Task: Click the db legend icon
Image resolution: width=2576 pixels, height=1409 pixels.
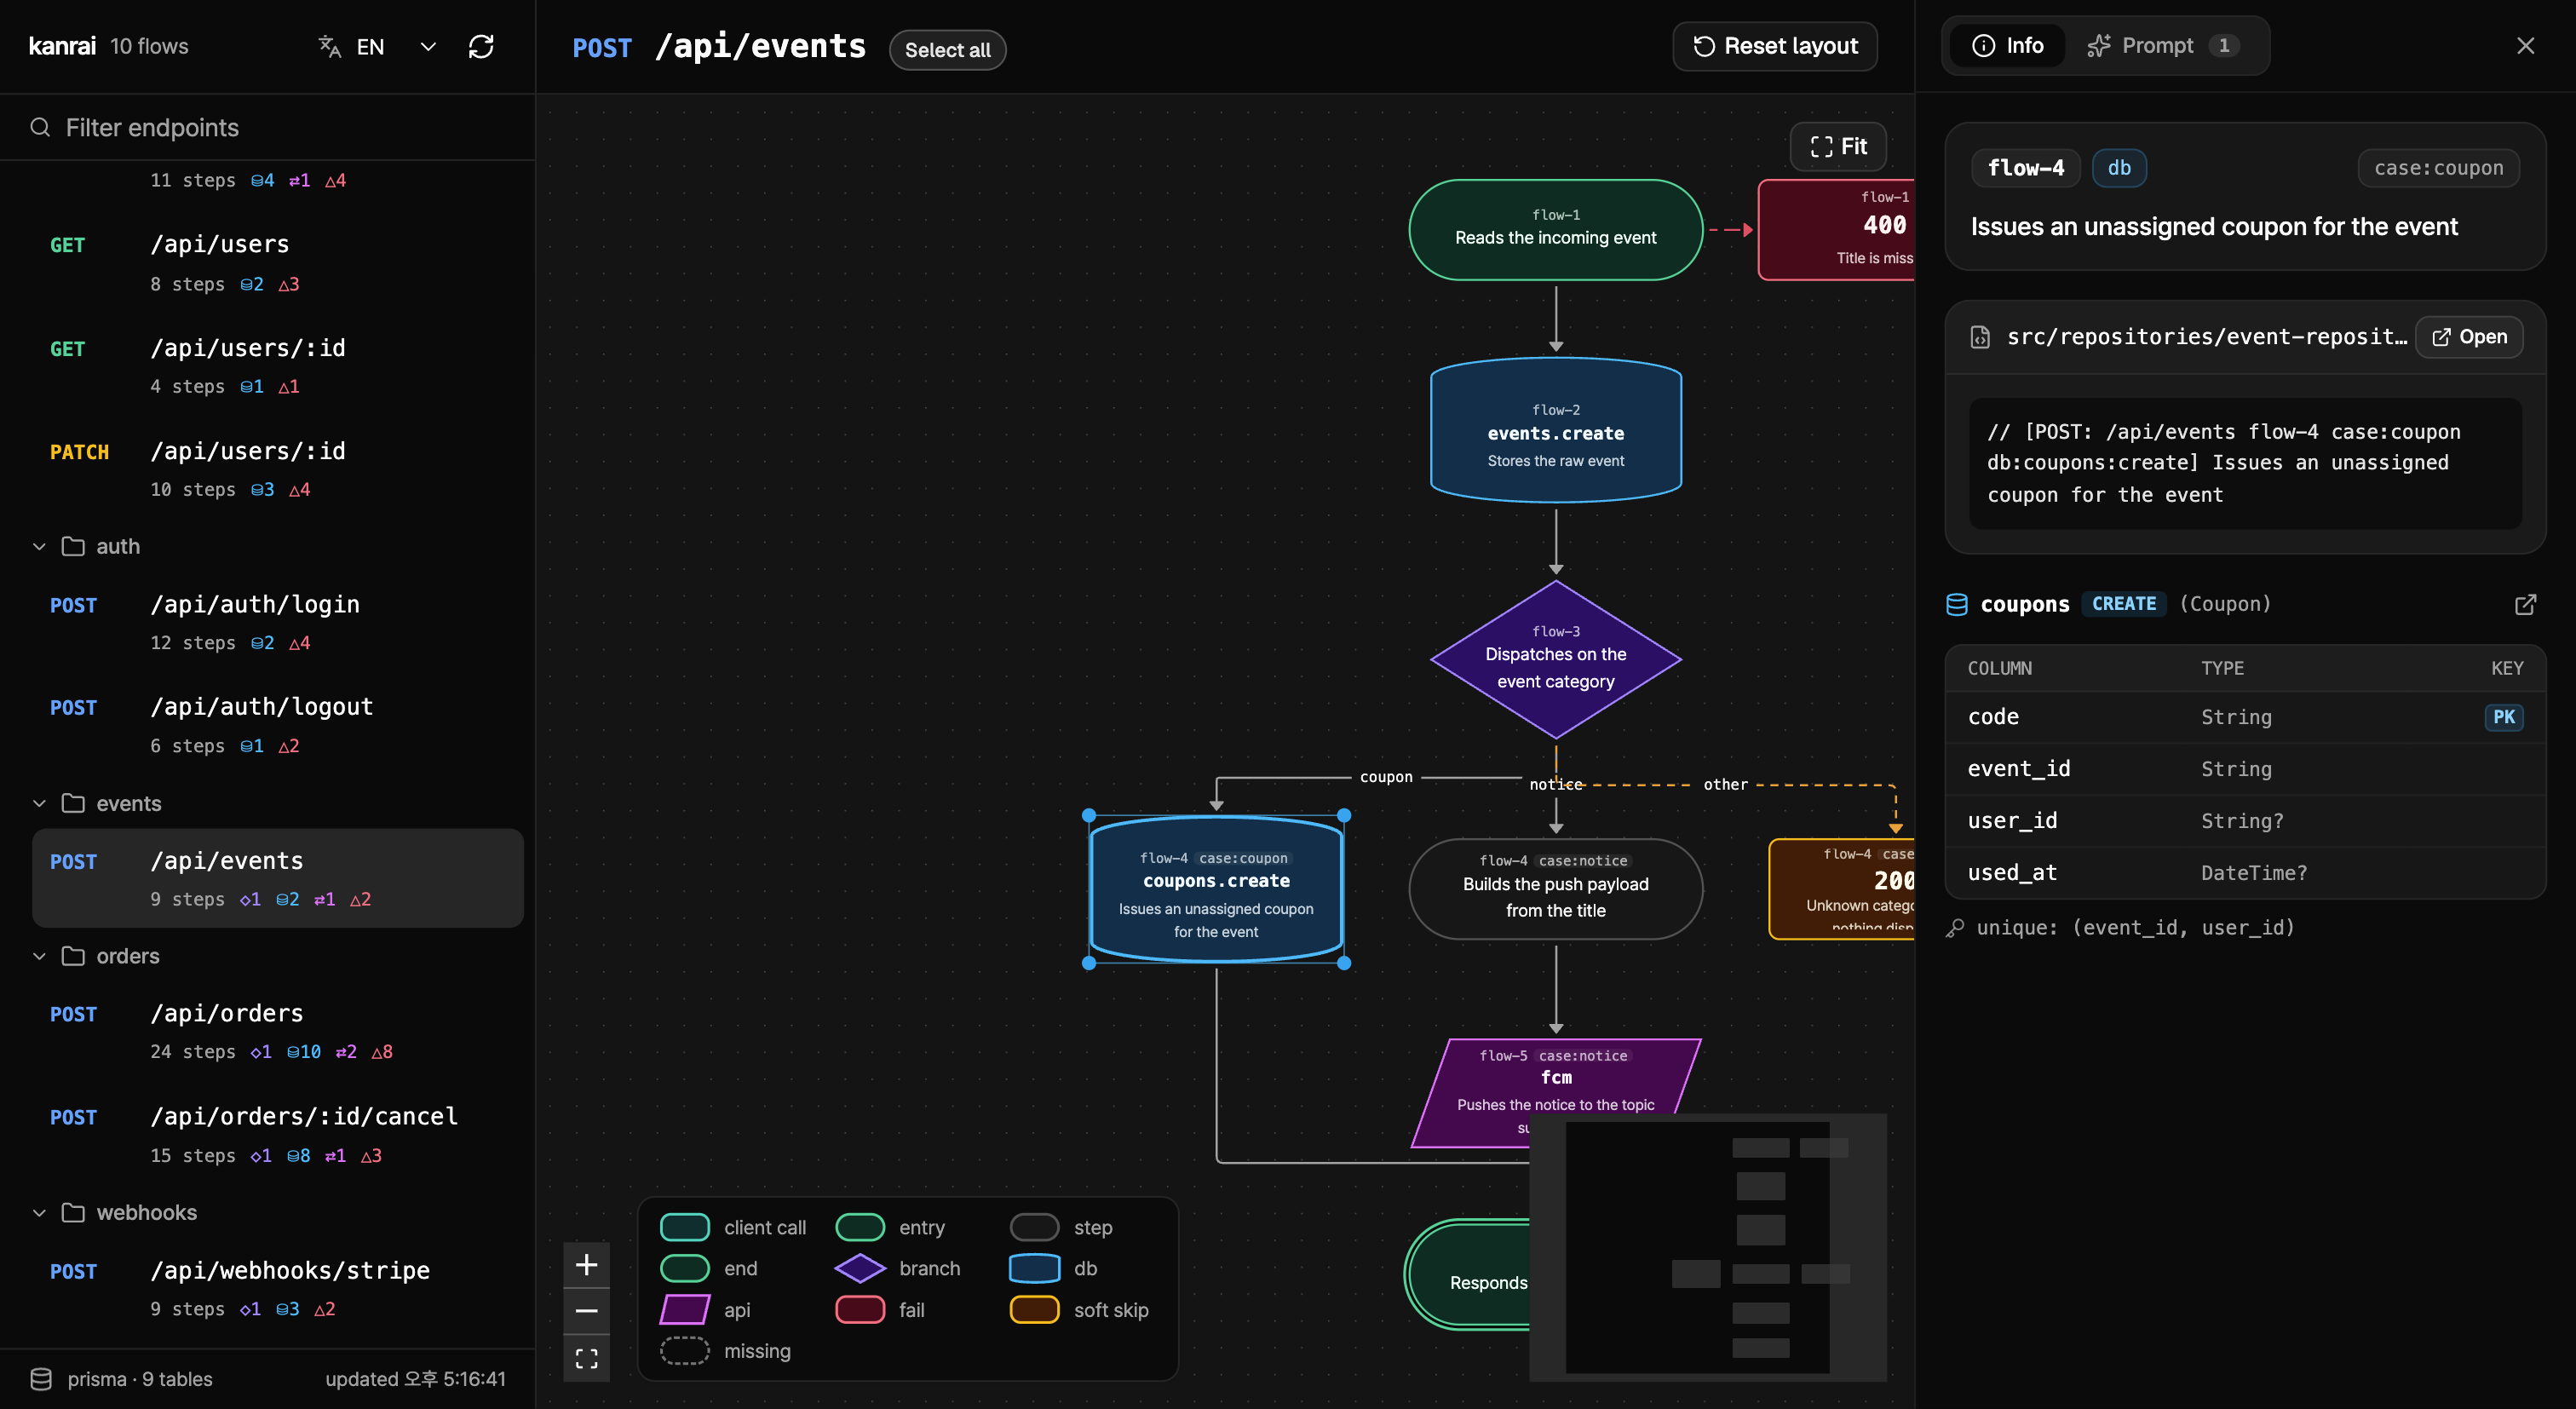Action: (x=1035, y=1269)
